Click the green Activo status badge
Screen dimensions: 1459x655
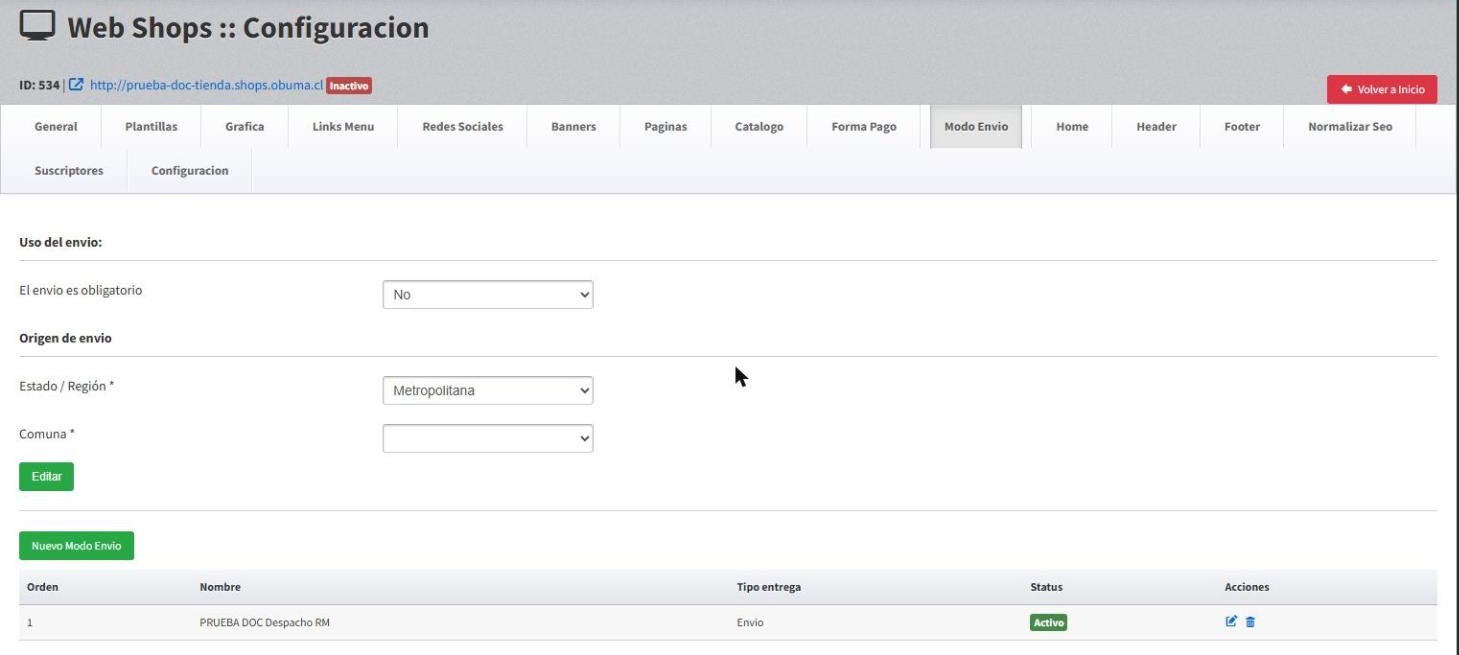[x=1048, y=622]
